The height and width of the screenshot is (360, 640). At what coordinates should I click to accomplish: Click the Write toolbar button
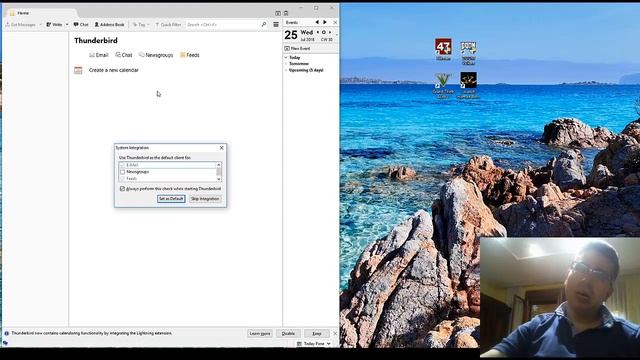(54, 25)
